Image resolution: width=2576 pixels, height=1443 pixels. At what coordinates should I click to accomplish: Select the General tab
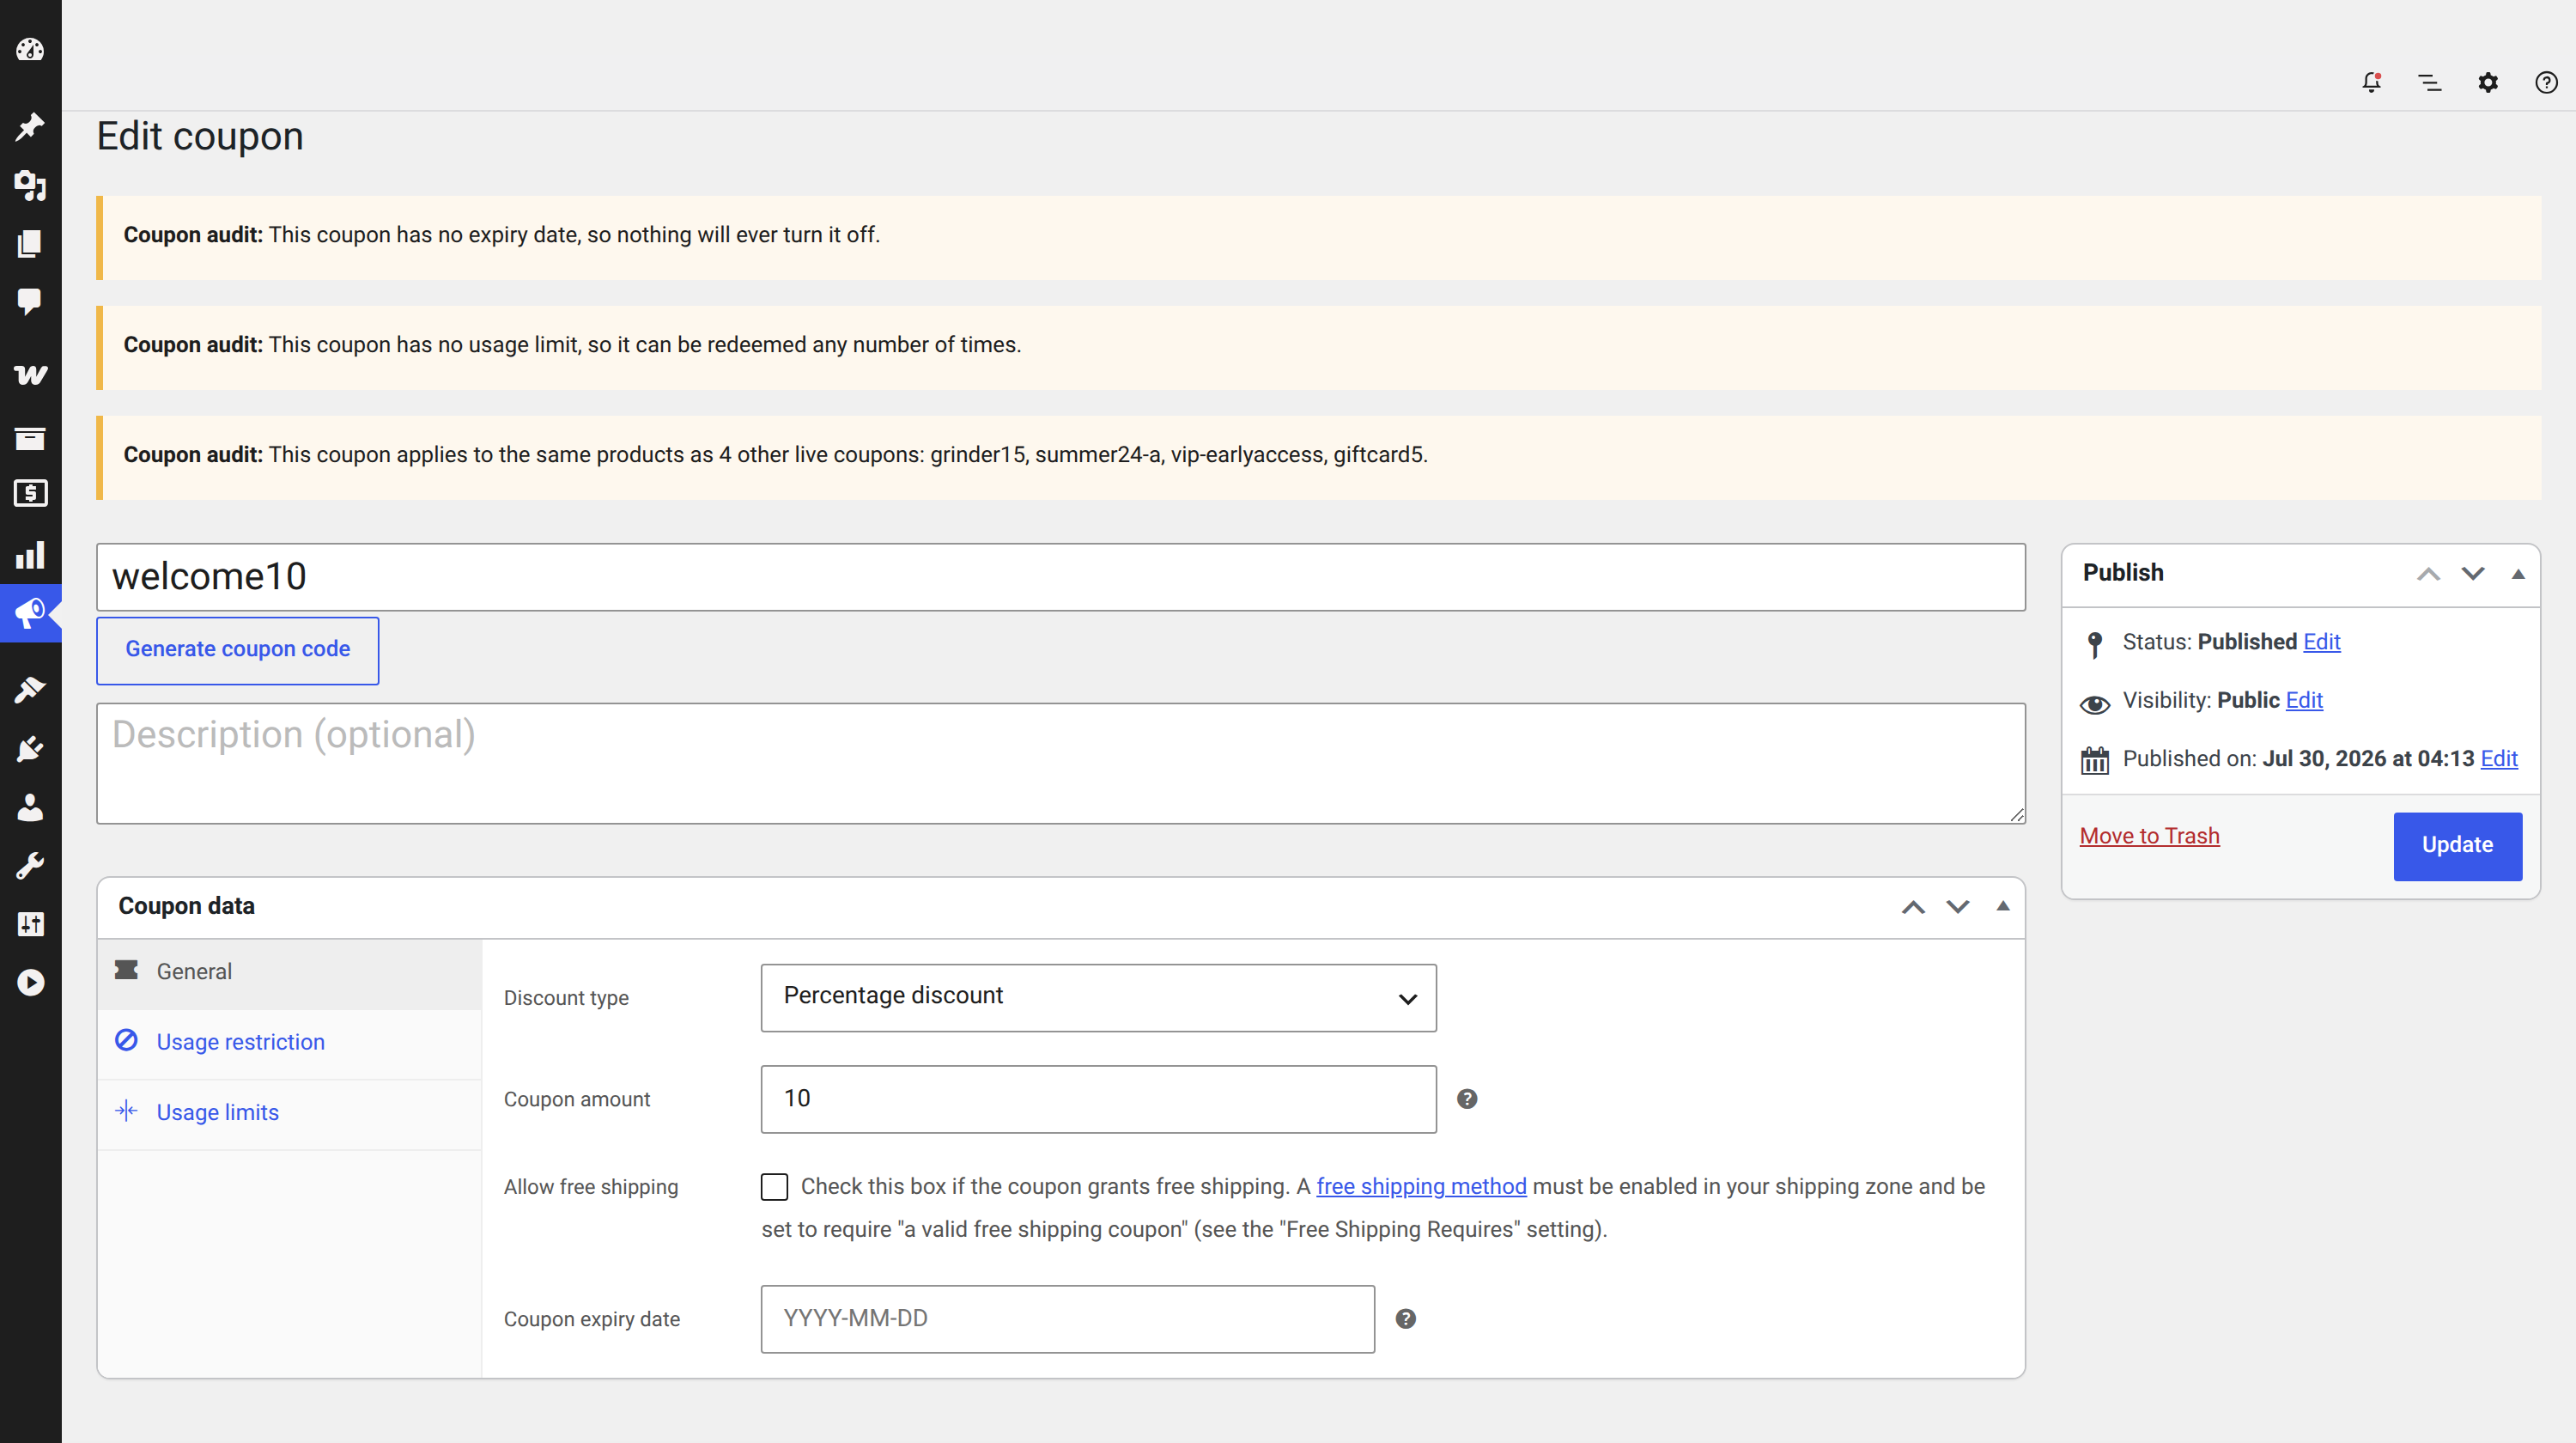[x=290, y=972]
